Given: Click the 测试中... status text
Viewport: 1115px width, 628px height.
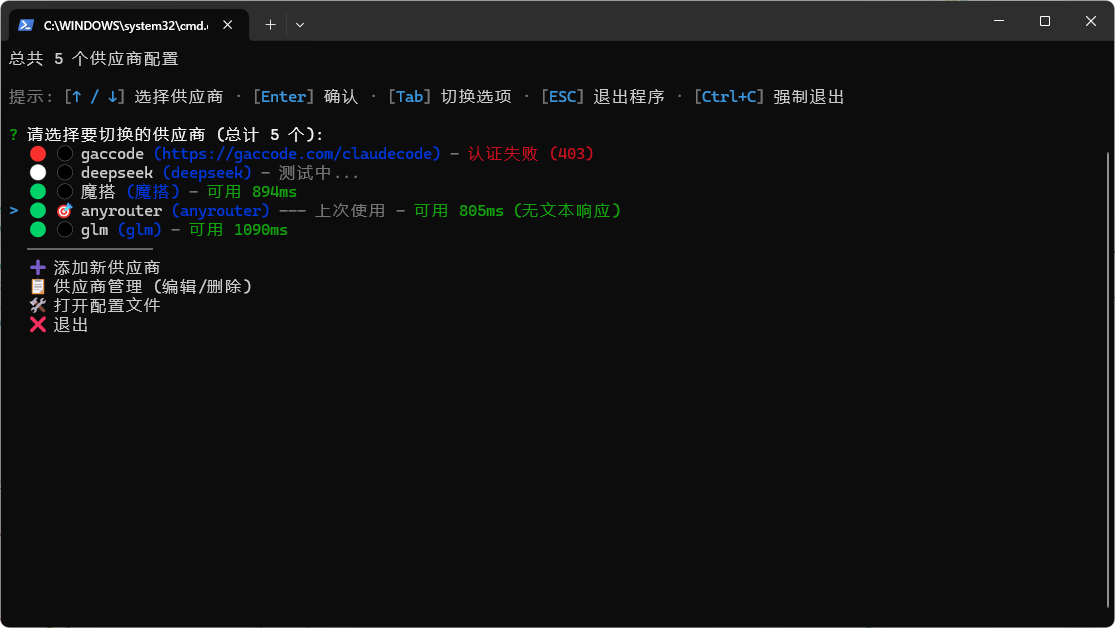Looking at the screenshot, I should [x=319, y=173].
